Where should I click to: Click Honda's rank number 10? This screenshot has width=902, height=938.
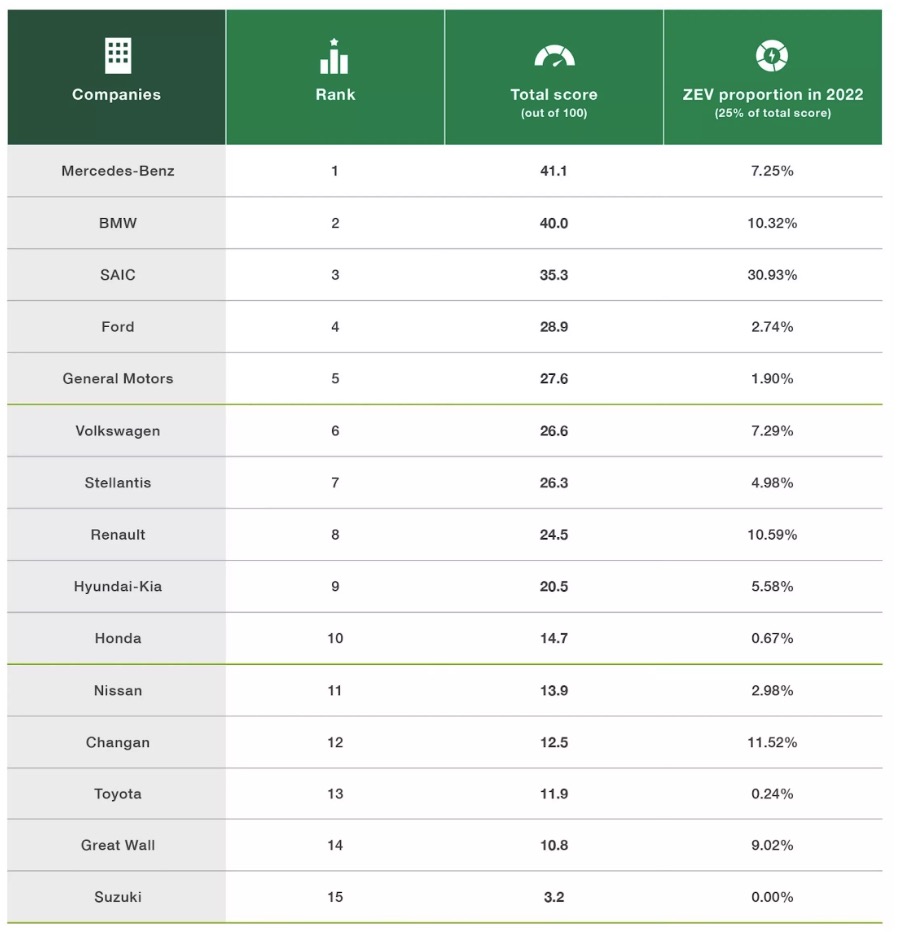tap(335, 638)
